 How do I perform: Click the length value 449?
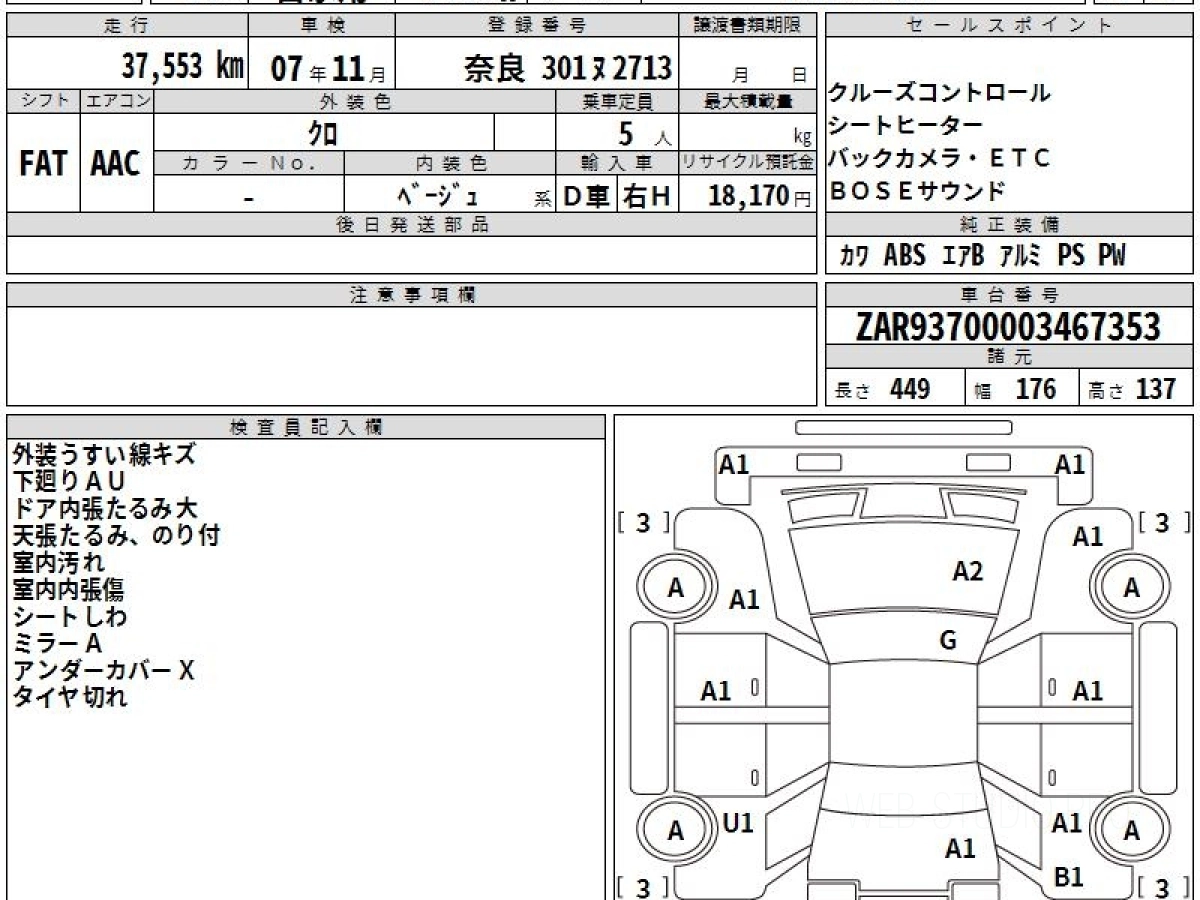pos(910,389)
